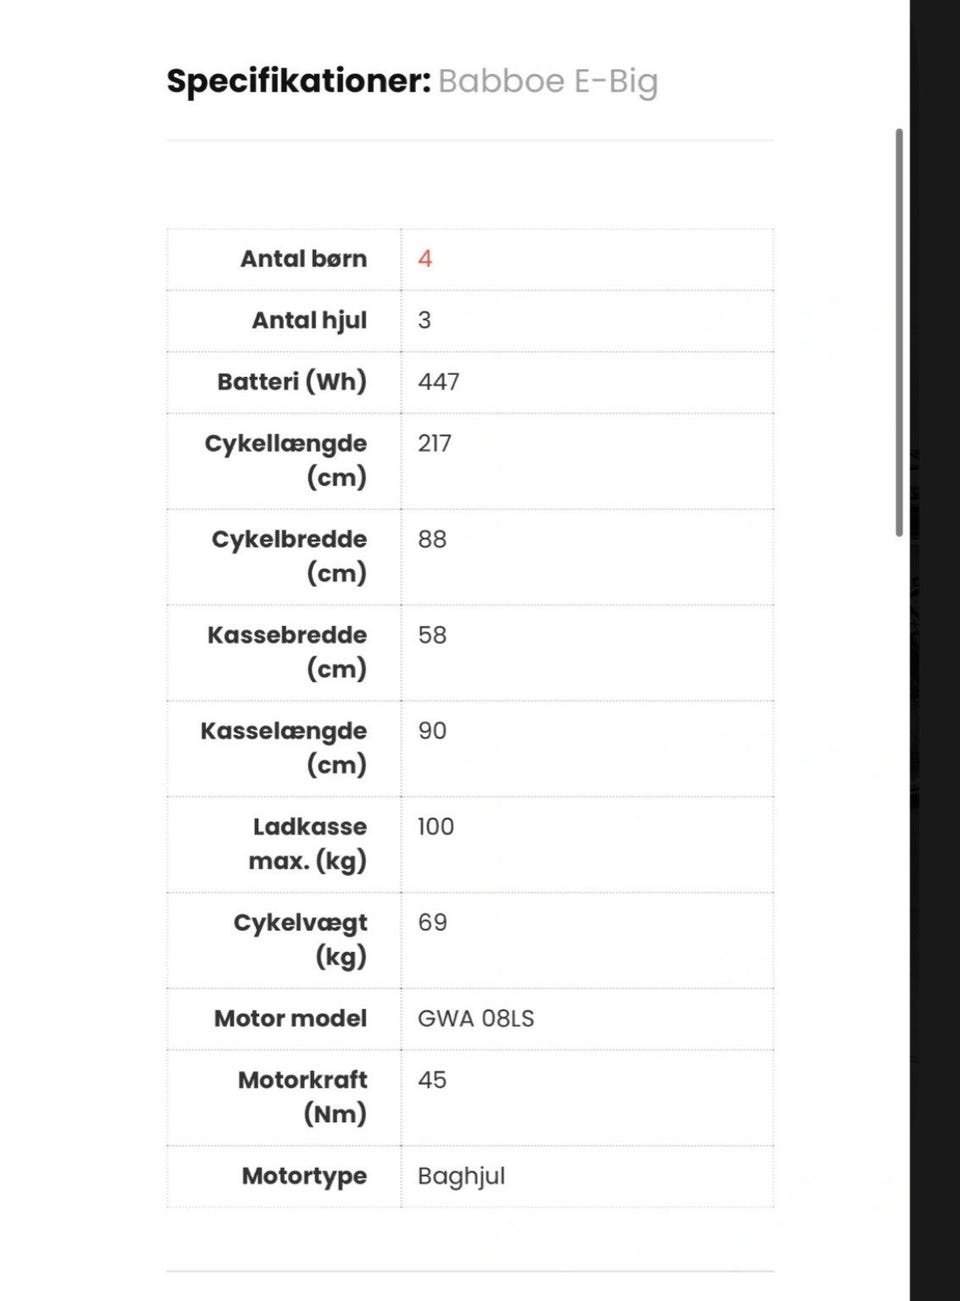Select the Motorkraft value 45
960x1301 pixels.
(x=432, y=1080)
